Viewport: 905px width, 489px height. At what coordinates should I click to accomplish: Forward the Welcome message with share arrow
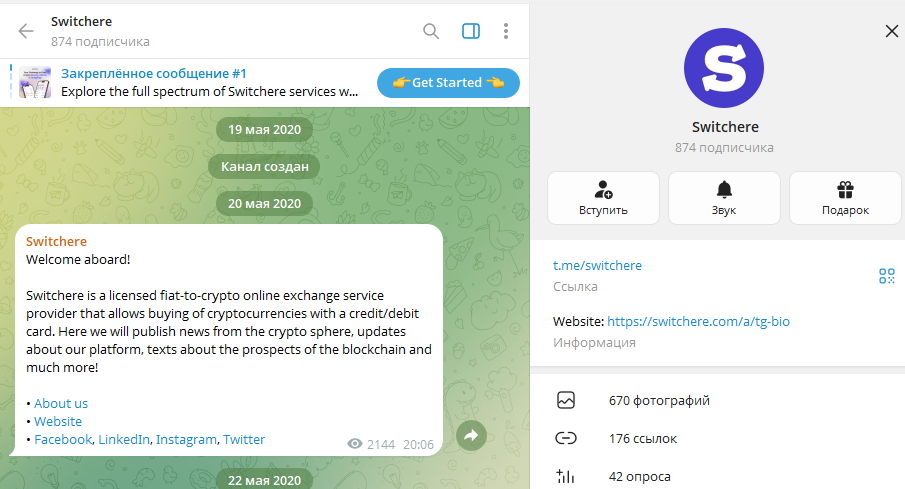tap(471, 435)
